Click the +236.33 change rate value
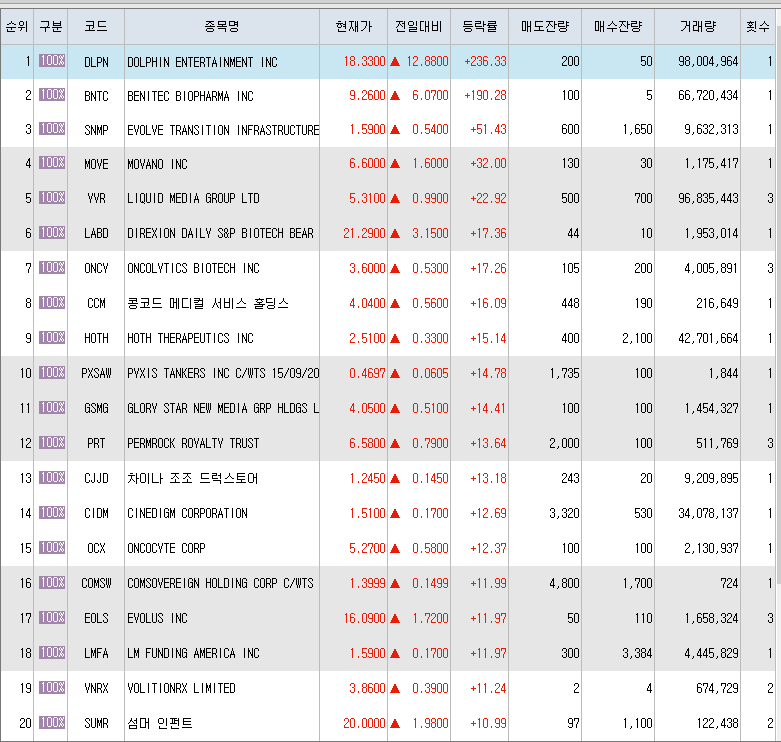The width and height of the screenshot is (781, 742). (485, 61)
